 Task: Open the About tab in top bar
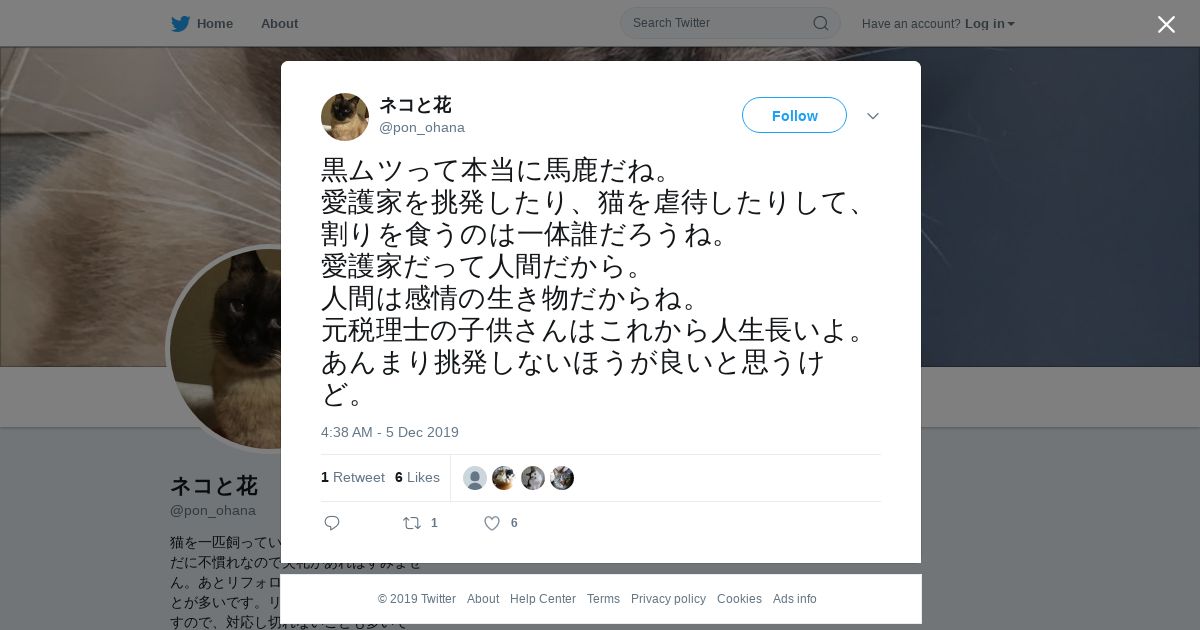279,23
